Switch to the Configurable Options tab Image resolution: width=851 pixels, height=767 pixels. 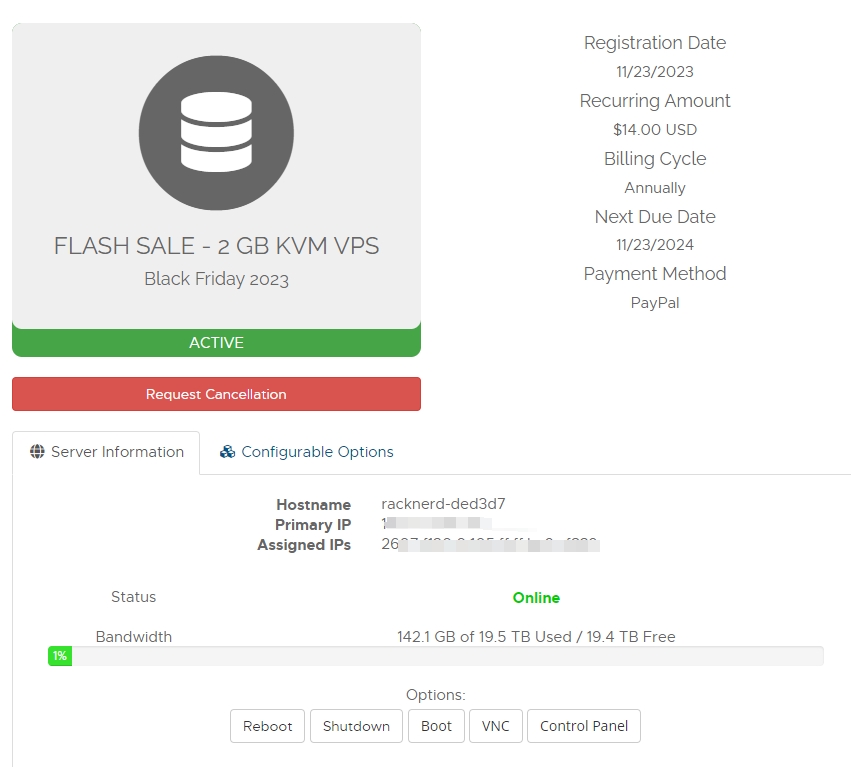(317, 452)
